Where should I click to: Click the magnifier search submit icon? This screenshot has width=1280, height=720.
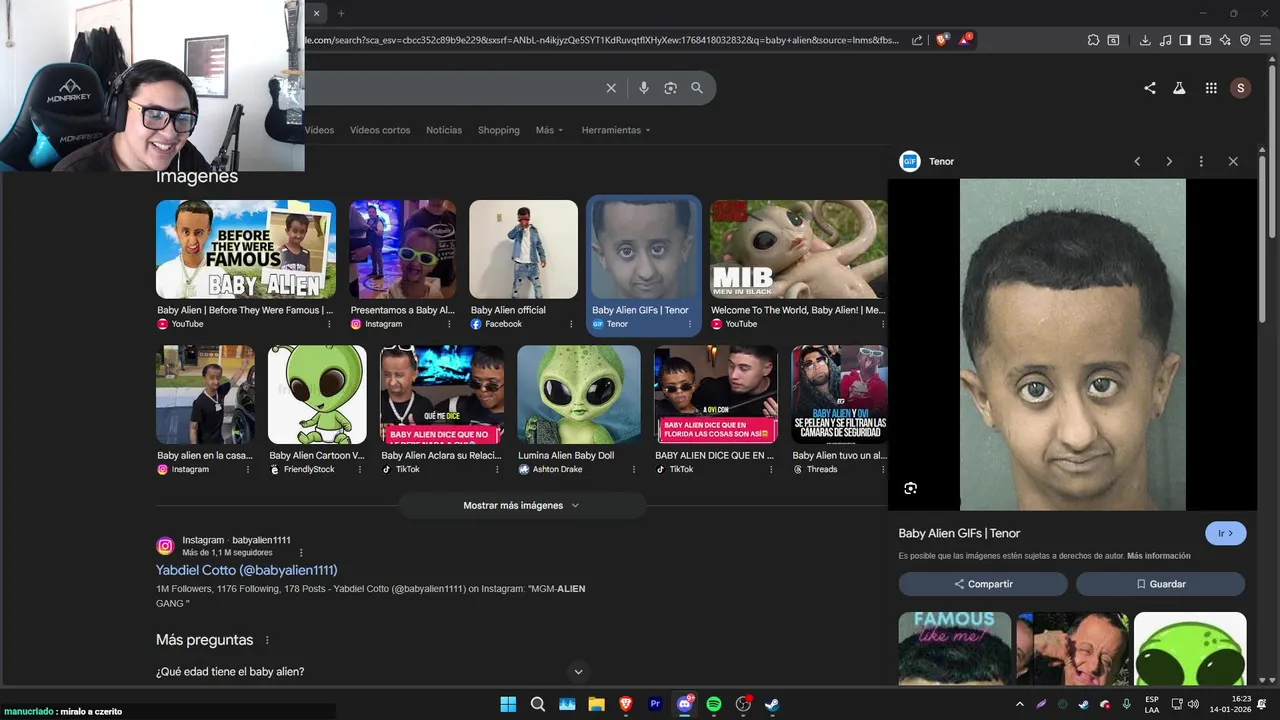(x=697, y=88)
